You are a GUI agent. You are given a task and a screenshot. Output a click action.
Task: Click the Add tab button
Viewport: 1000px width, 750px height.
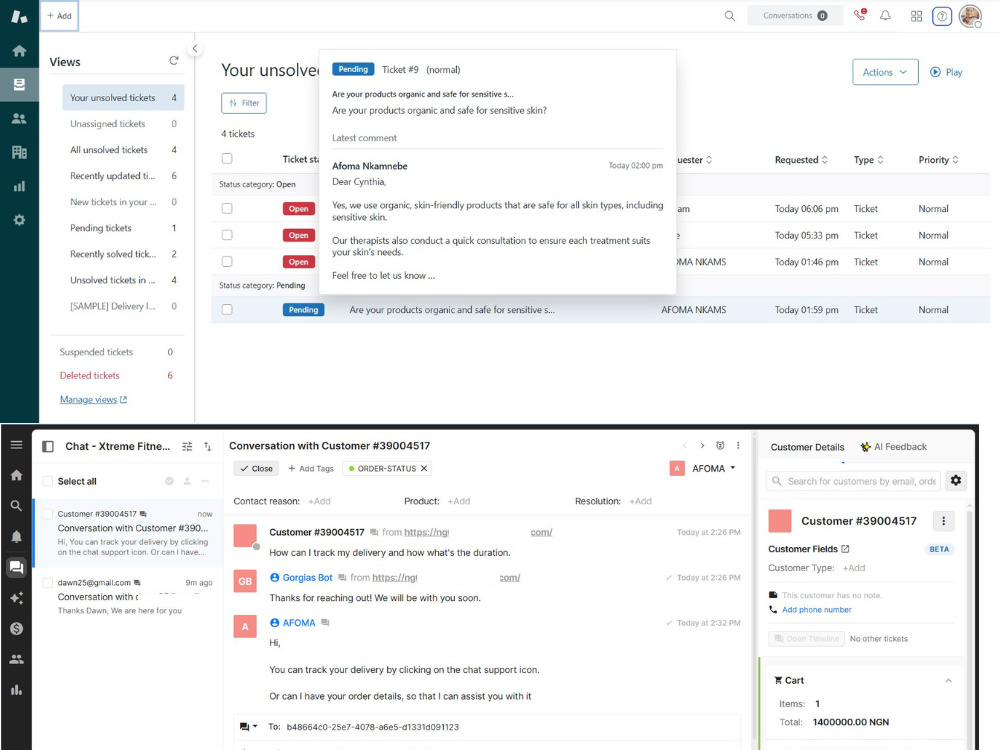pyautogui.click(x=59, y=16)
